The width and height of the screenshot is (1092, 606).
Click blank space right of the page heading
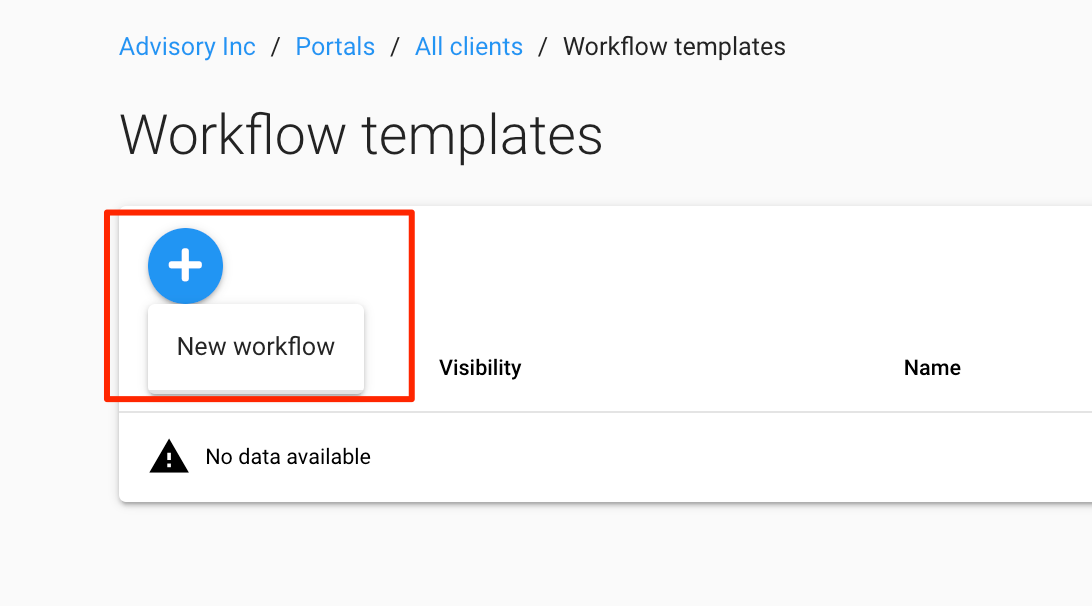(x=850, y=134)
